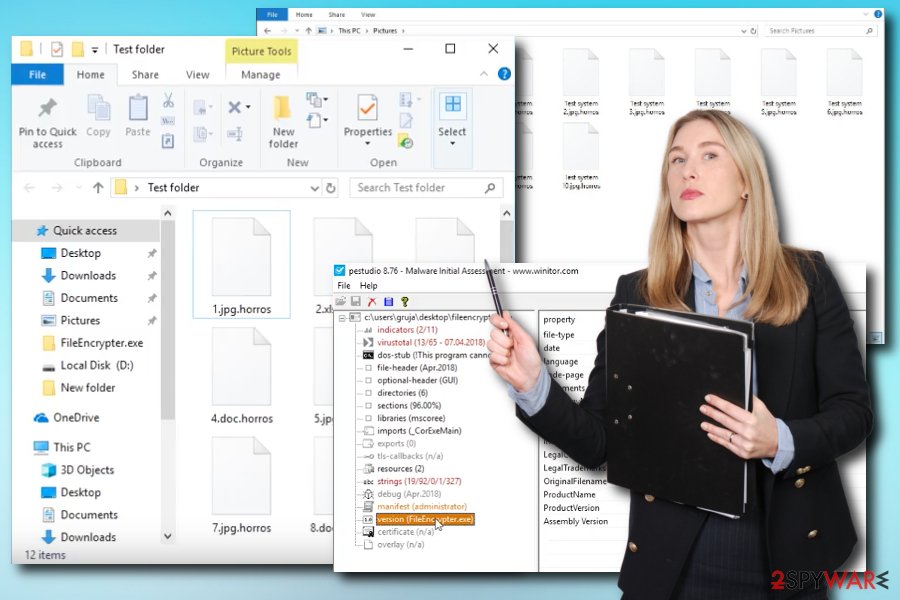
Task: Click the Help question mark in Test folder
Action: tap(504, 74)
